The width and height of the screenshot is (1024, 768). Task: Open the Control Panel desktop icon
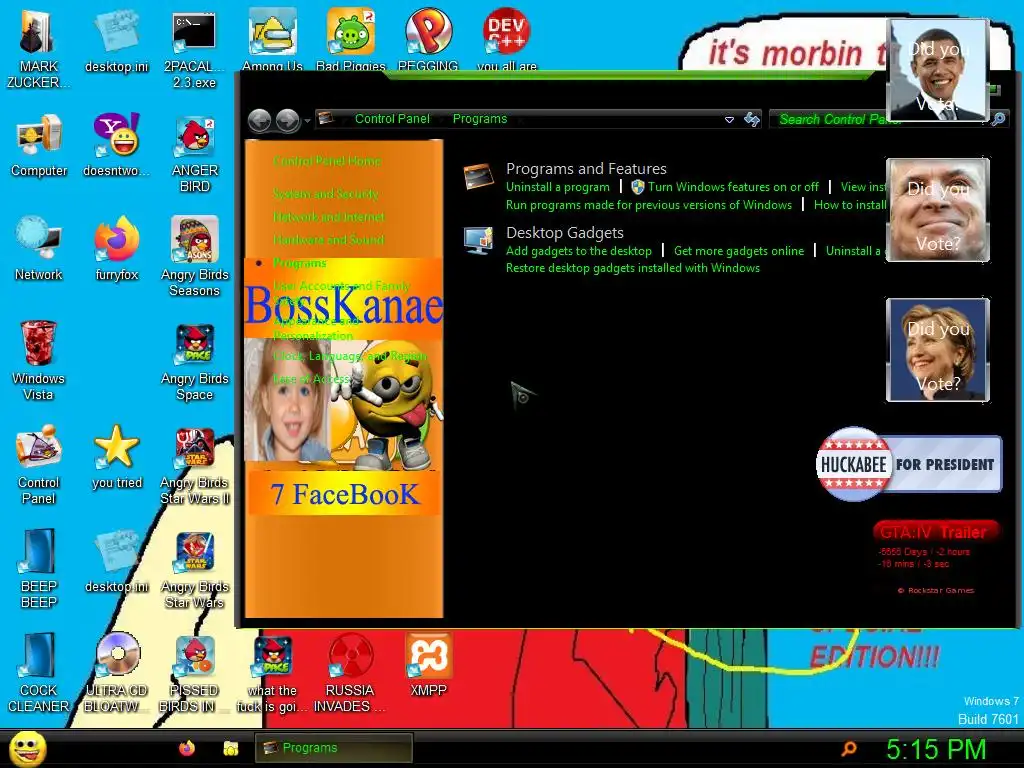39,465
